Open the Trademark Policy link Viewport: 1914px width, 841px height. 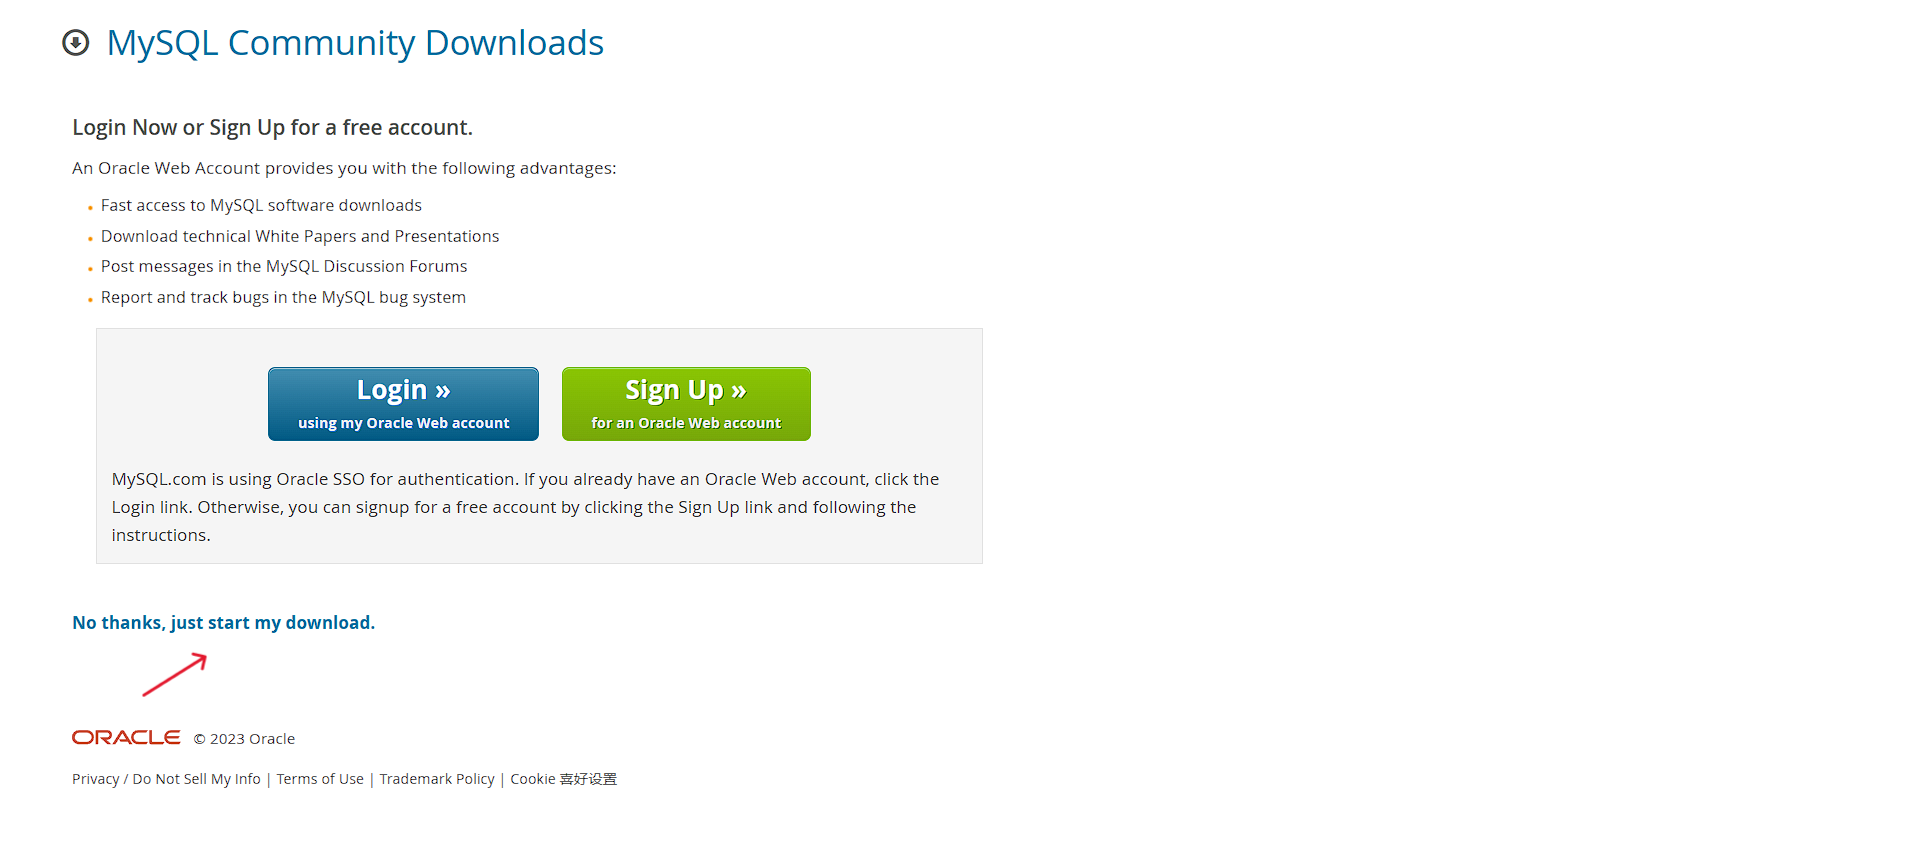coord(437,779)
